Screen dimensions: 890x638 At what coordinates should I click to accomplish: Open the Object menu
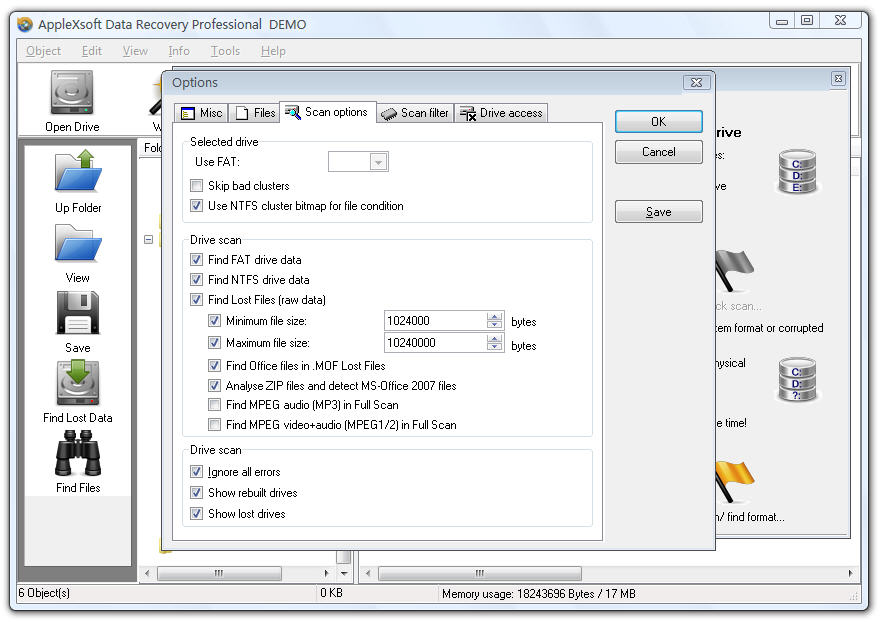coord(43,51)
